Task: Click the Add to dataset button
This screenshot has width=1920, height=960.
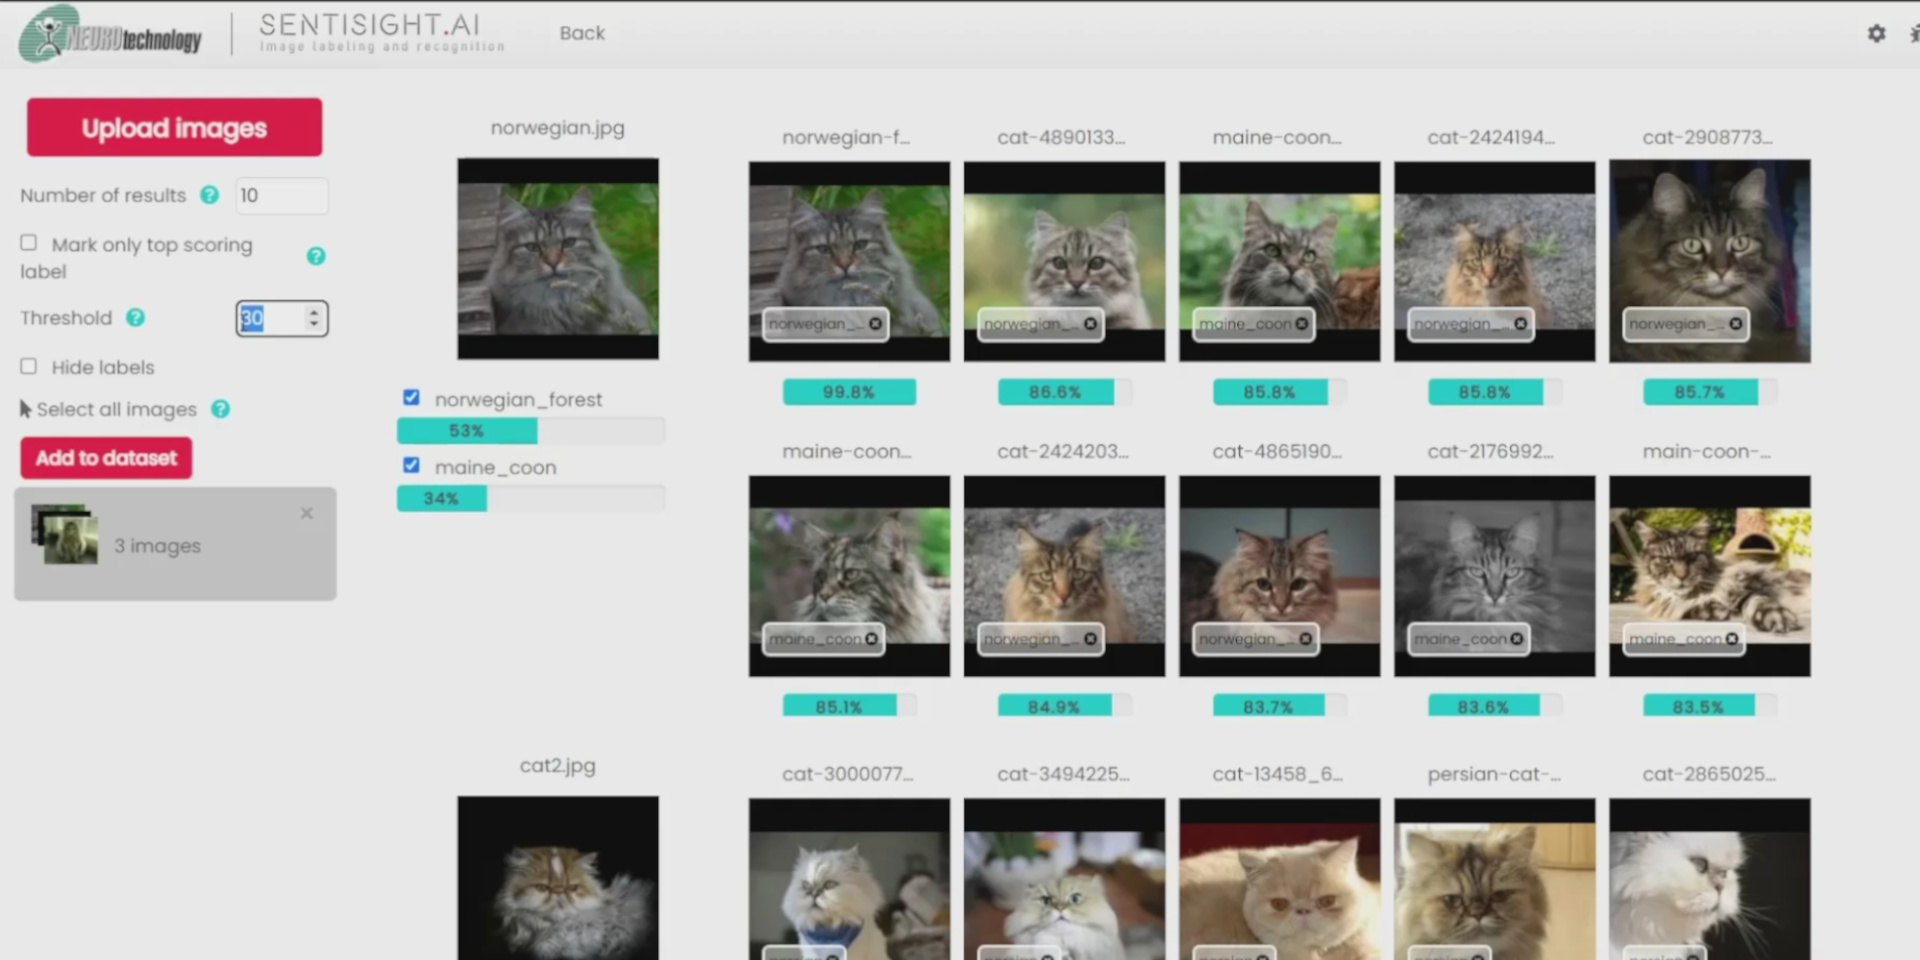Action: coord(106,458)
